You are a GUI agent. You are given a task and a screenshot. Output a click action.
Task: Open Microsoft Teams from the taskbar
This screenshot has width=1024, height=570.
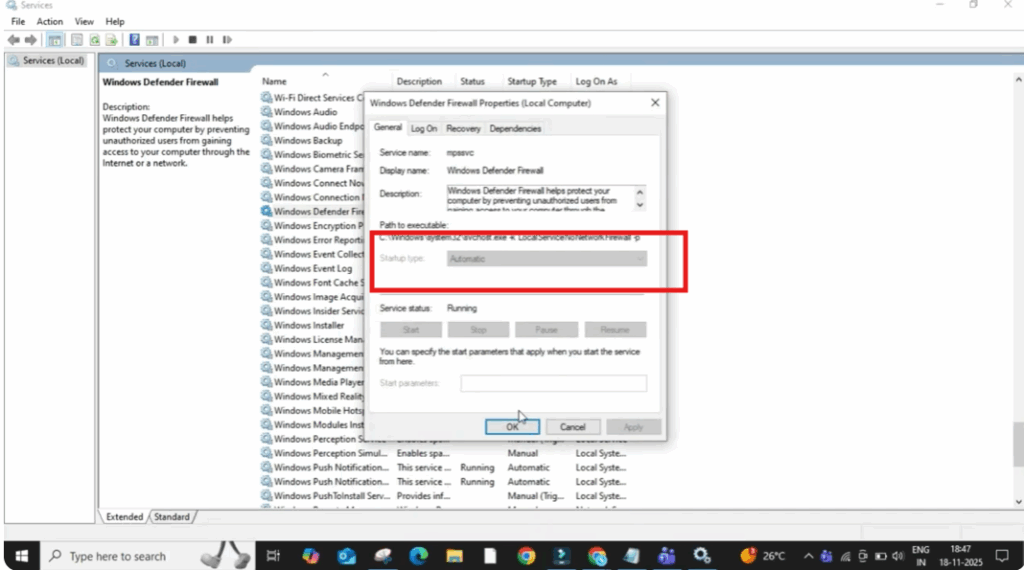667,556
